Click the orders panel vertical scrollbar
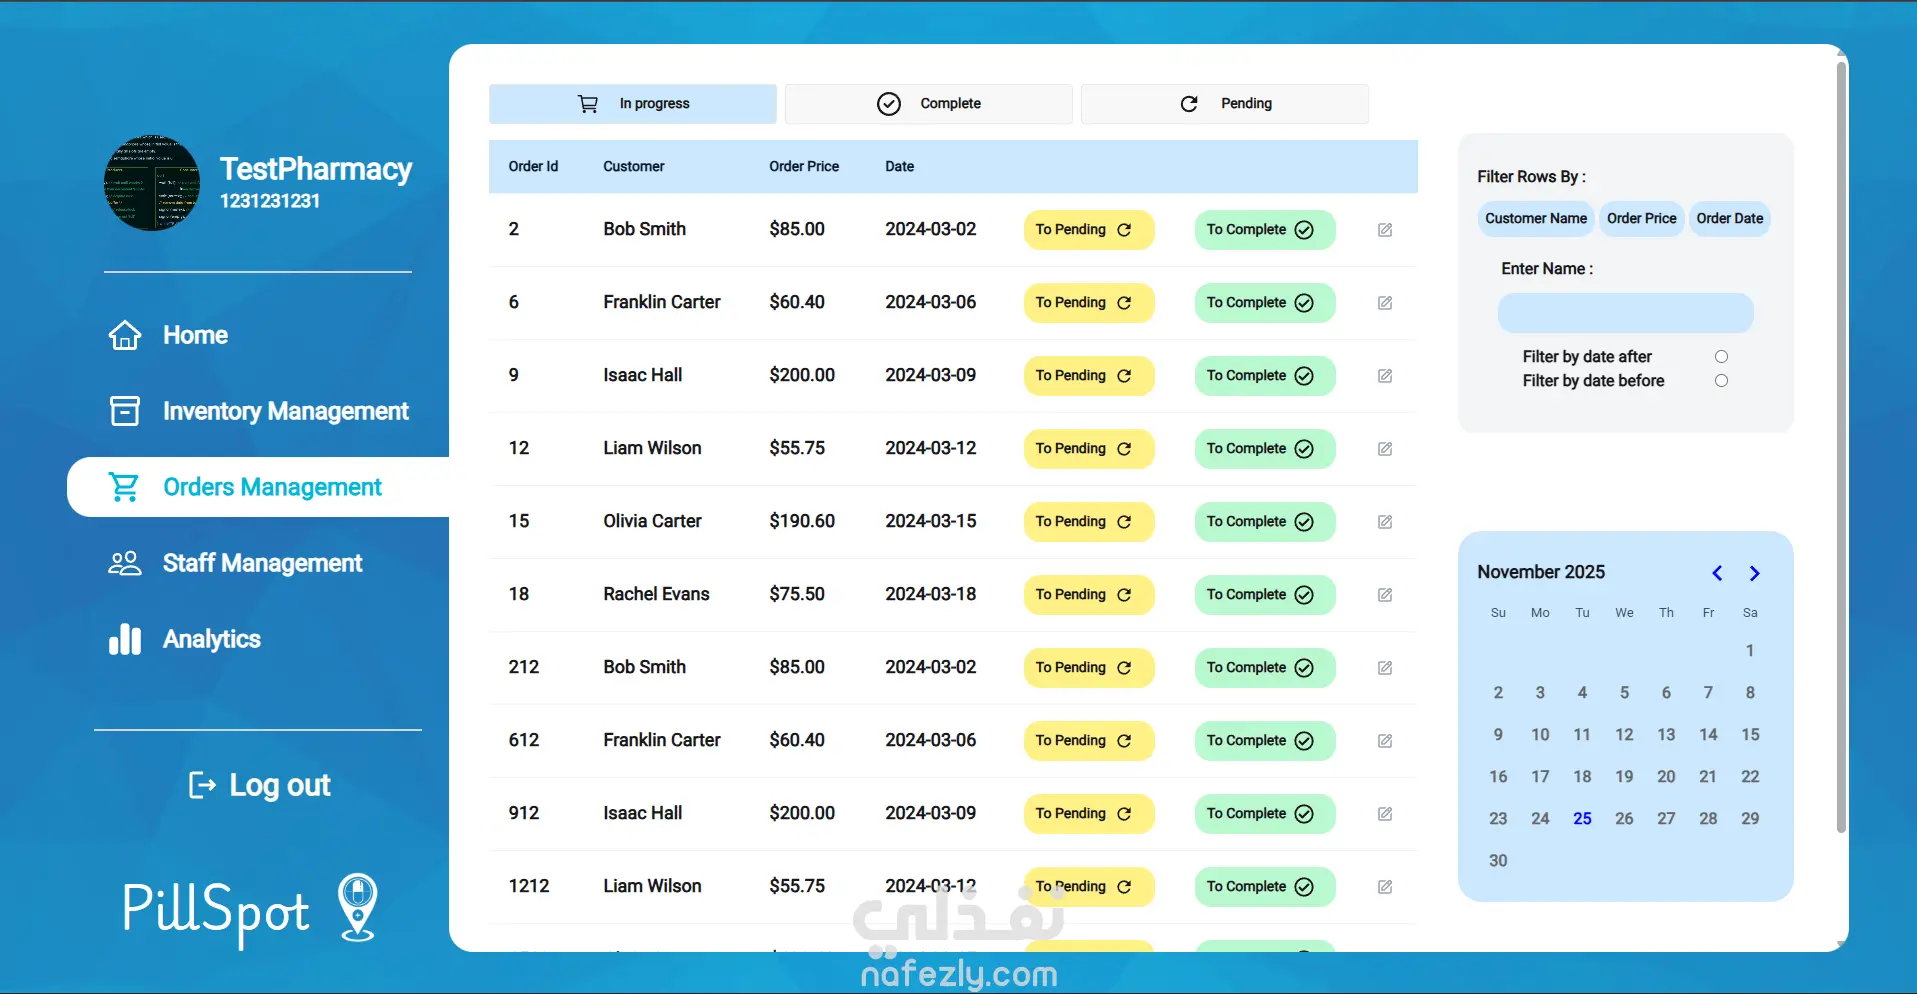 (x=1841, y=447)
